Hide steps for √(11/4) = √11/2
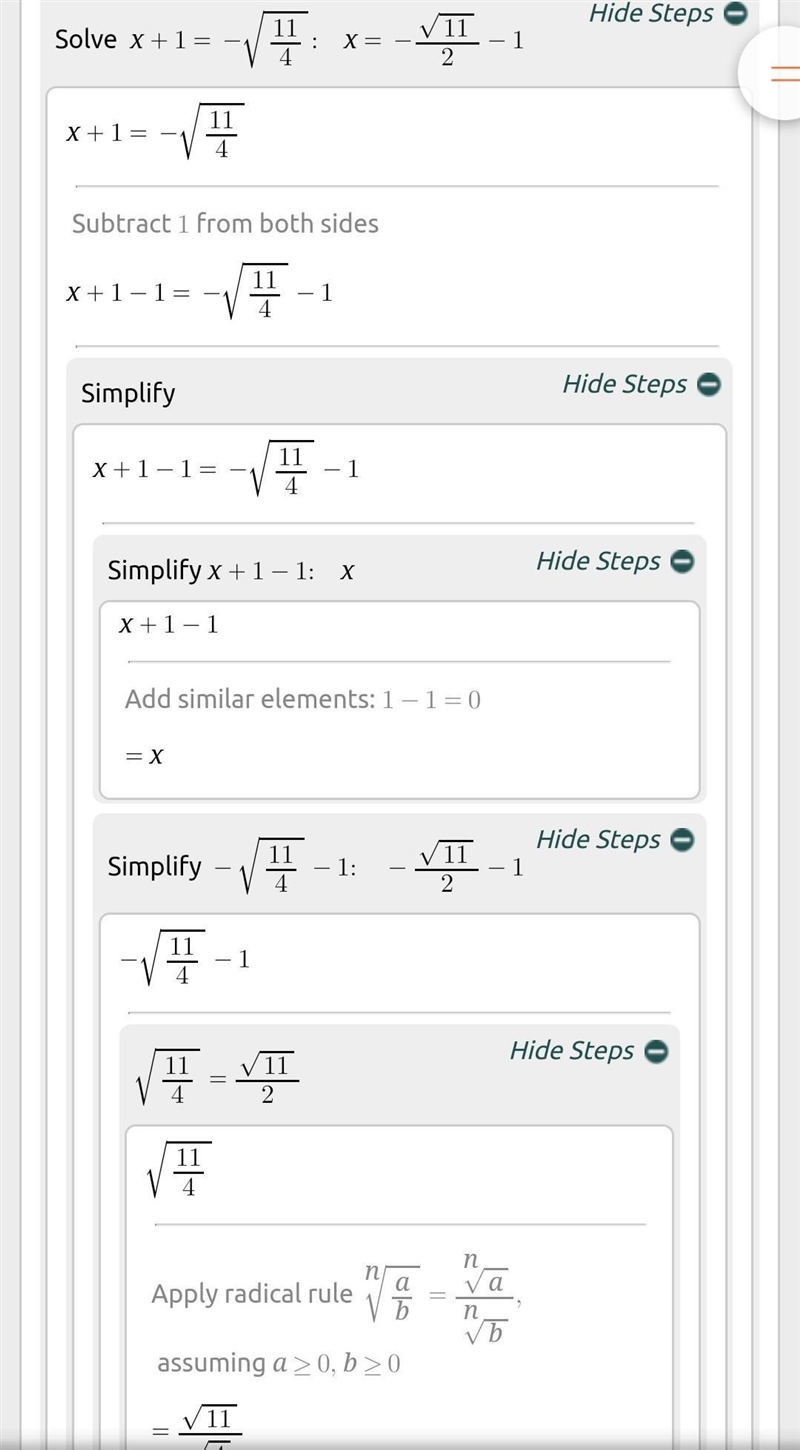The width and height of the screenshot is (800, 1450). pos(572,1050)
